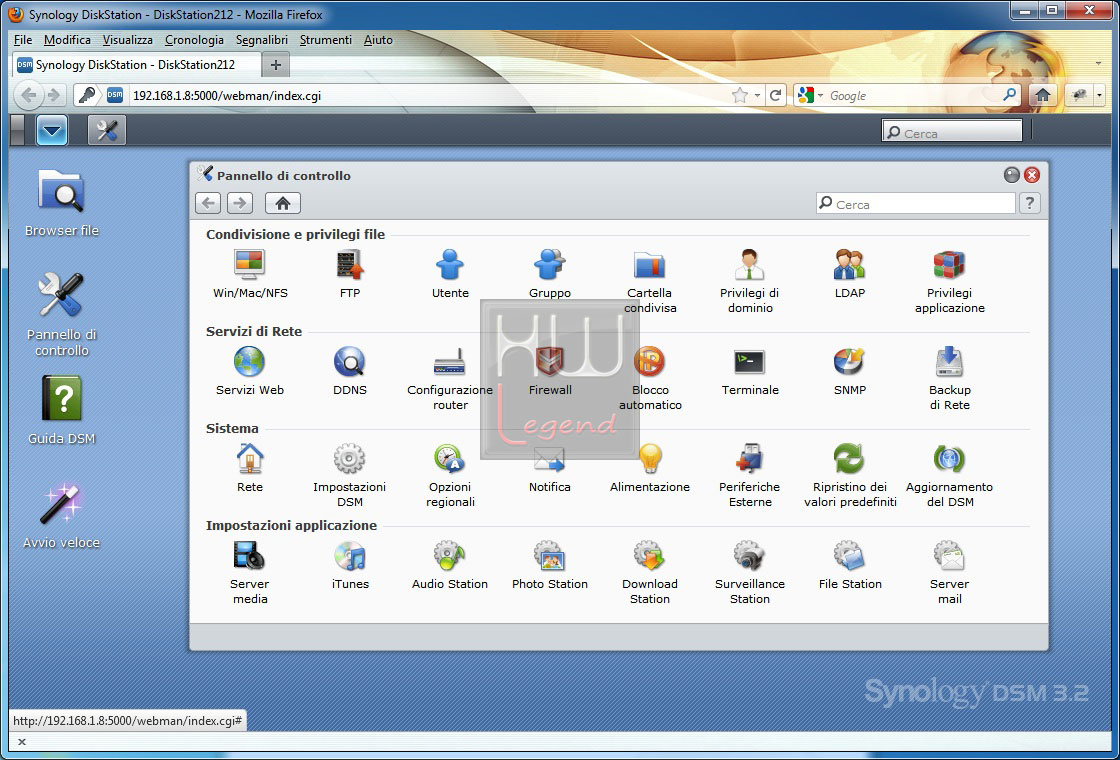The height and width of the screenshot is (760, 1120).
Task: Open the Visualizza menu
Action: coord(127,40)
